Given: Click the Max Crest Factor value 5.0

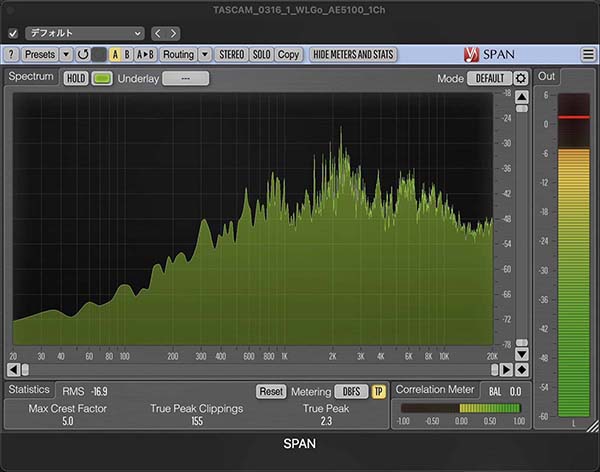Looking at the screenshot, I should pyautogui.click(x=68, y=421).
